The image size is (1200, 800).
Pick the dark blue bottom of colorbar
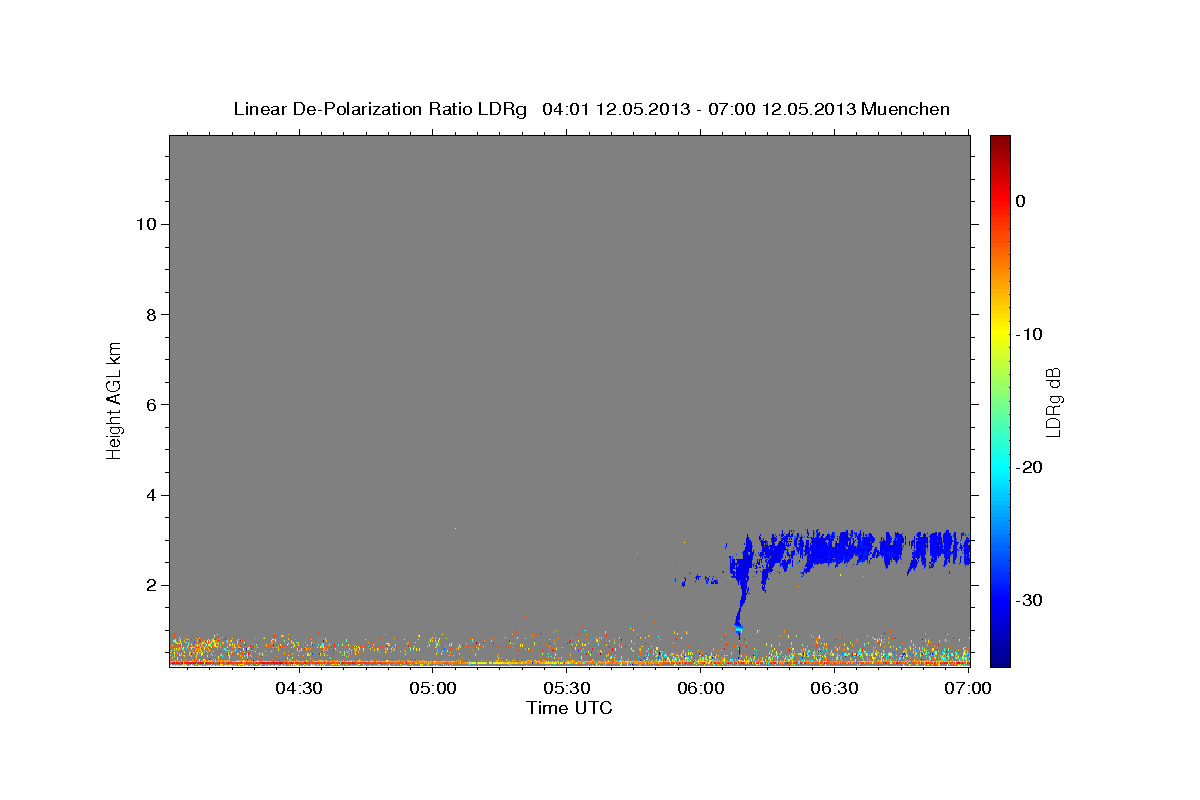coord(1000,659)
